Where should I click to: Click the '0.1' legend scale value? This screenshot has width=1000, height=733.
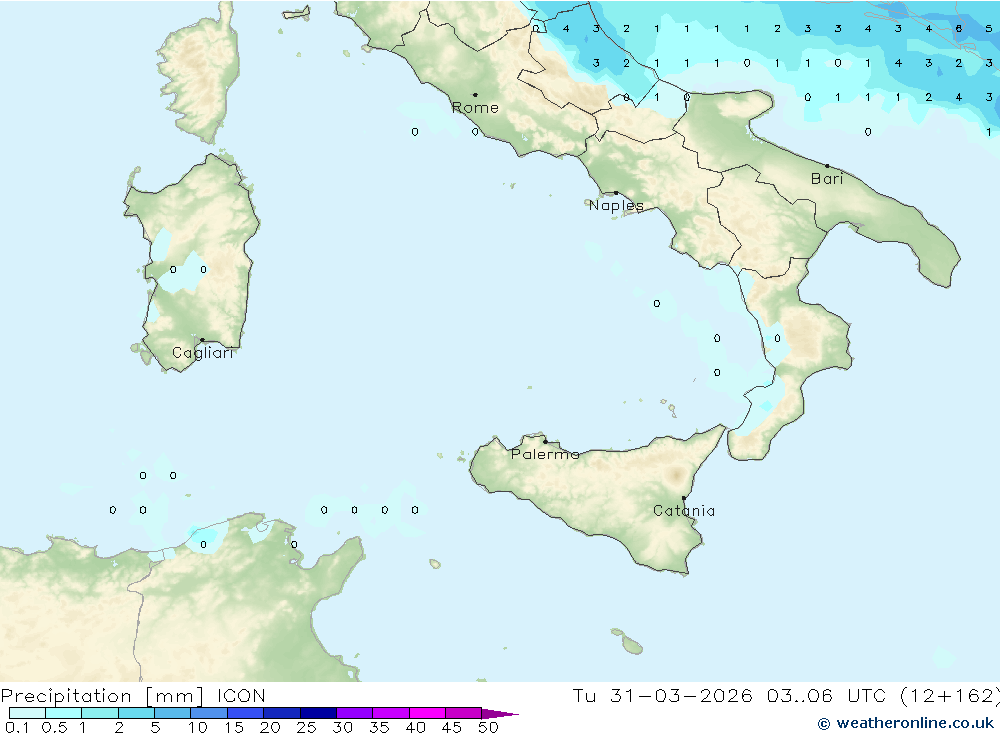coord(17,727)
